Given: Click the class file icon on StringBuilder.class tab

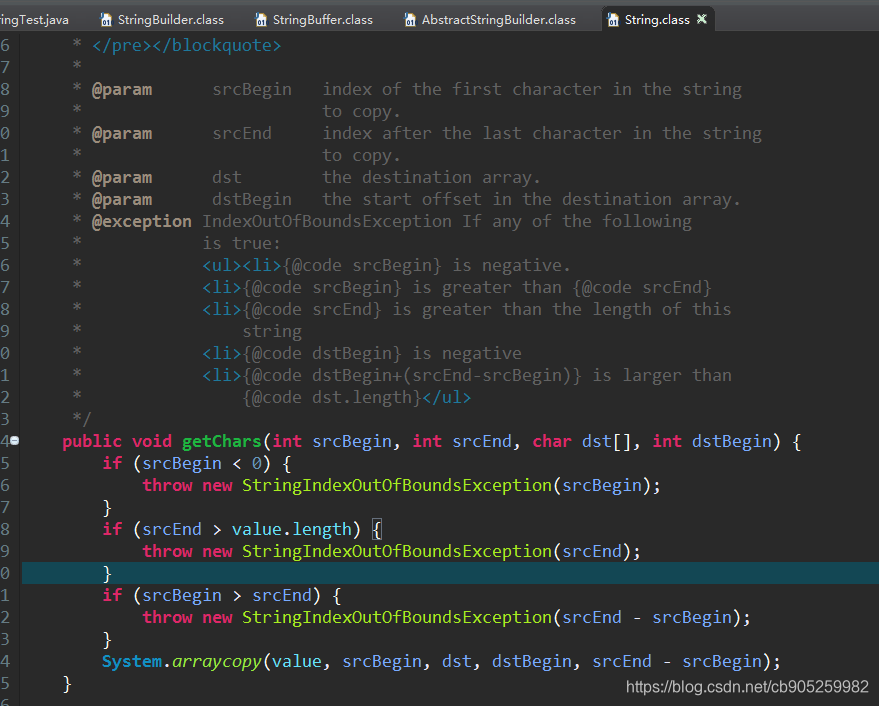Looking at the screenshot, I should tap(106, 20).
